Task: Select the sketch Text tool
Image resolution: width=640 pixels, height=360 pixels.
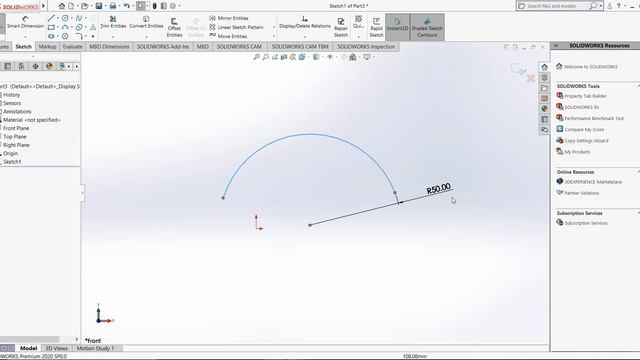Action: click(x=93, y=27)
